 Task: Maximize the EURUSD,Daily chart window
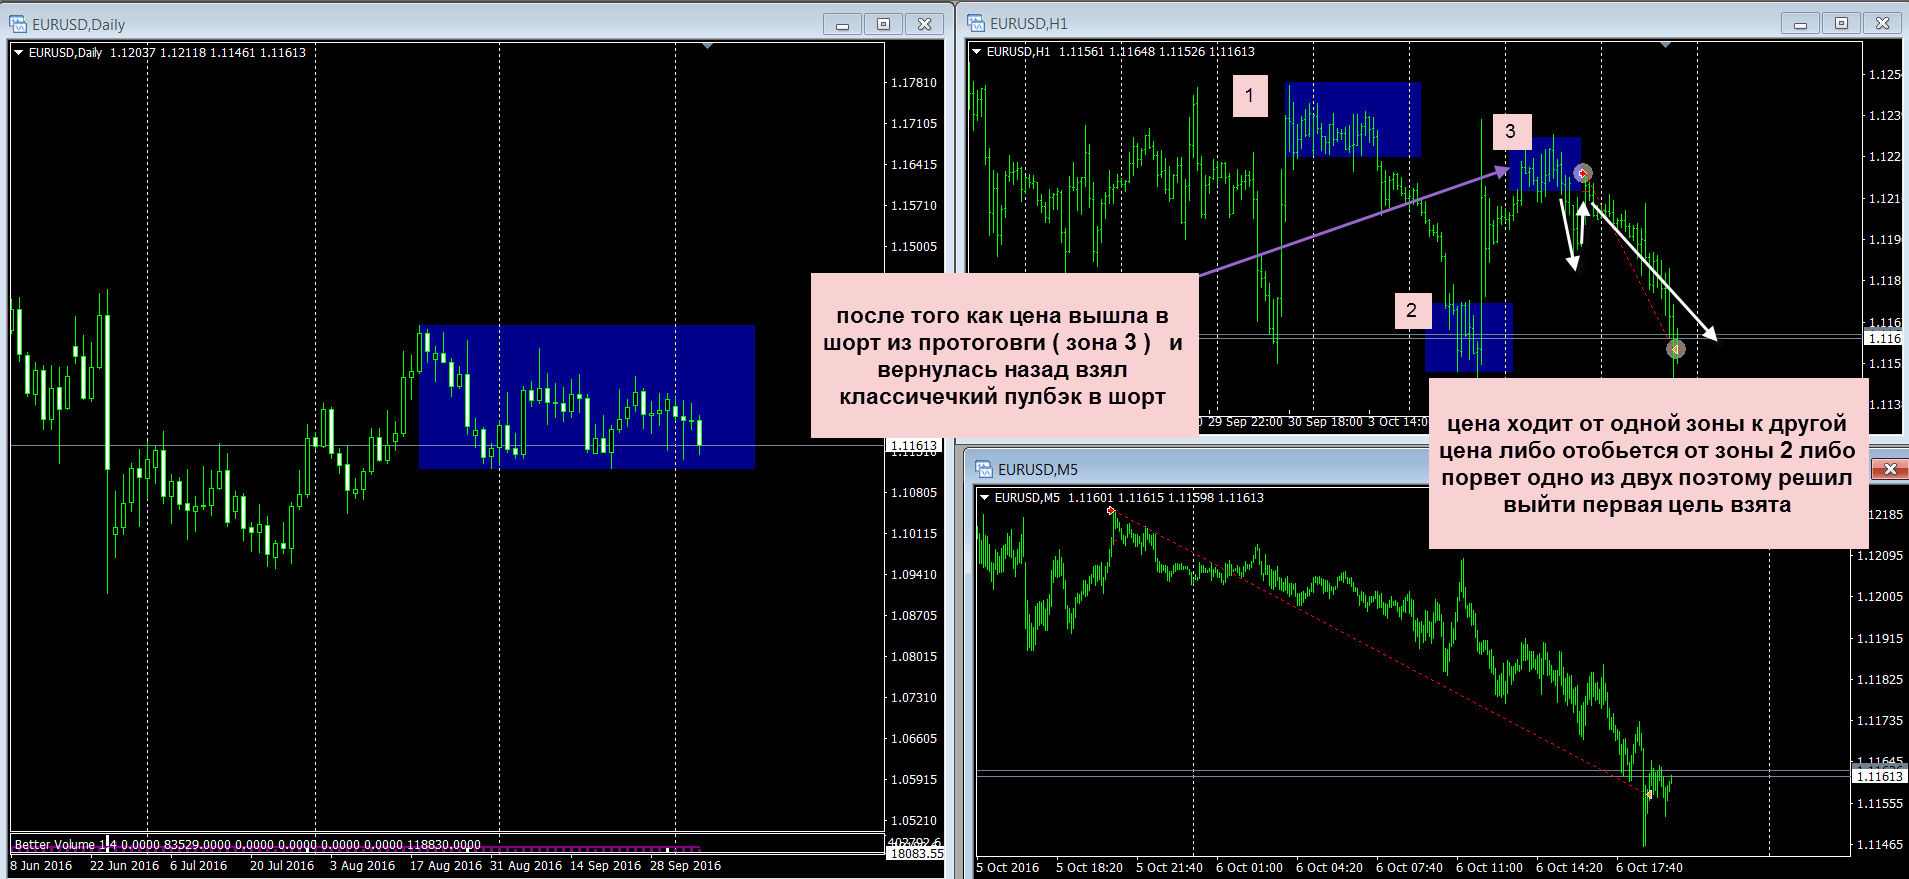click(883, 24)
